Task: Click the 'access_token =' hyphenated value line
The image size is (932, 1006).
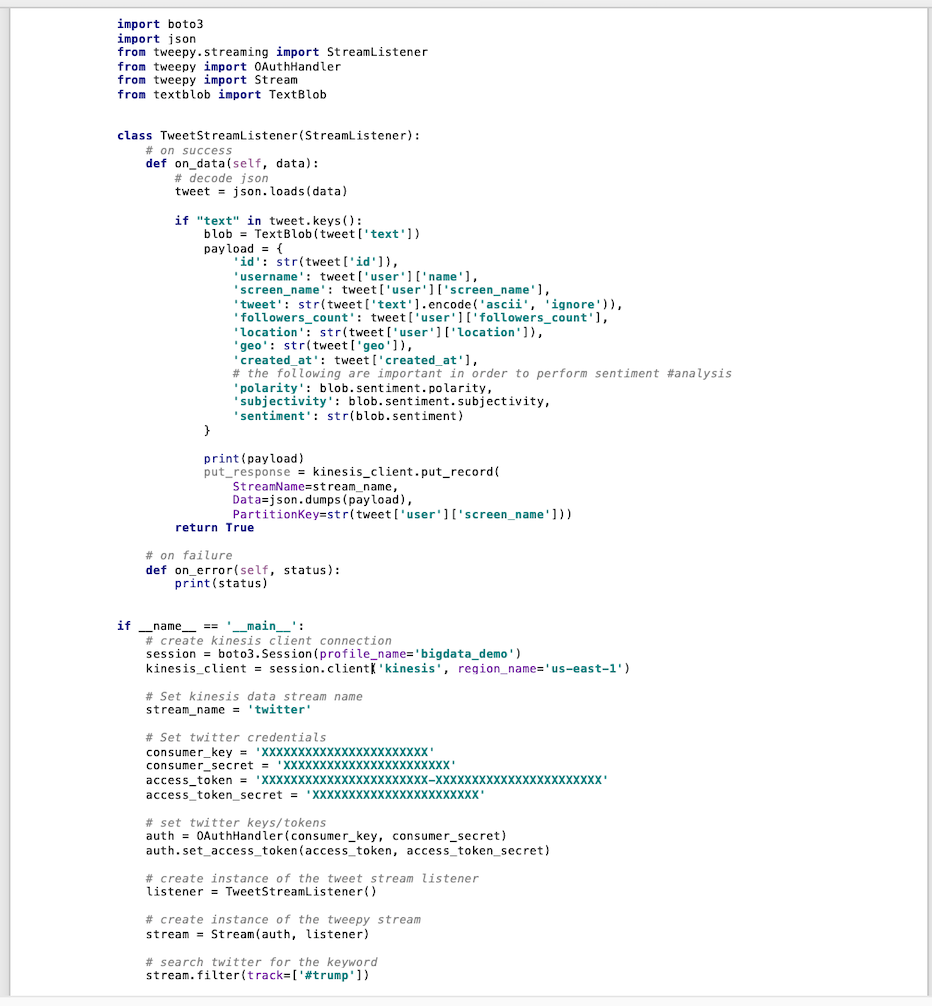Action: click(377, 781)
